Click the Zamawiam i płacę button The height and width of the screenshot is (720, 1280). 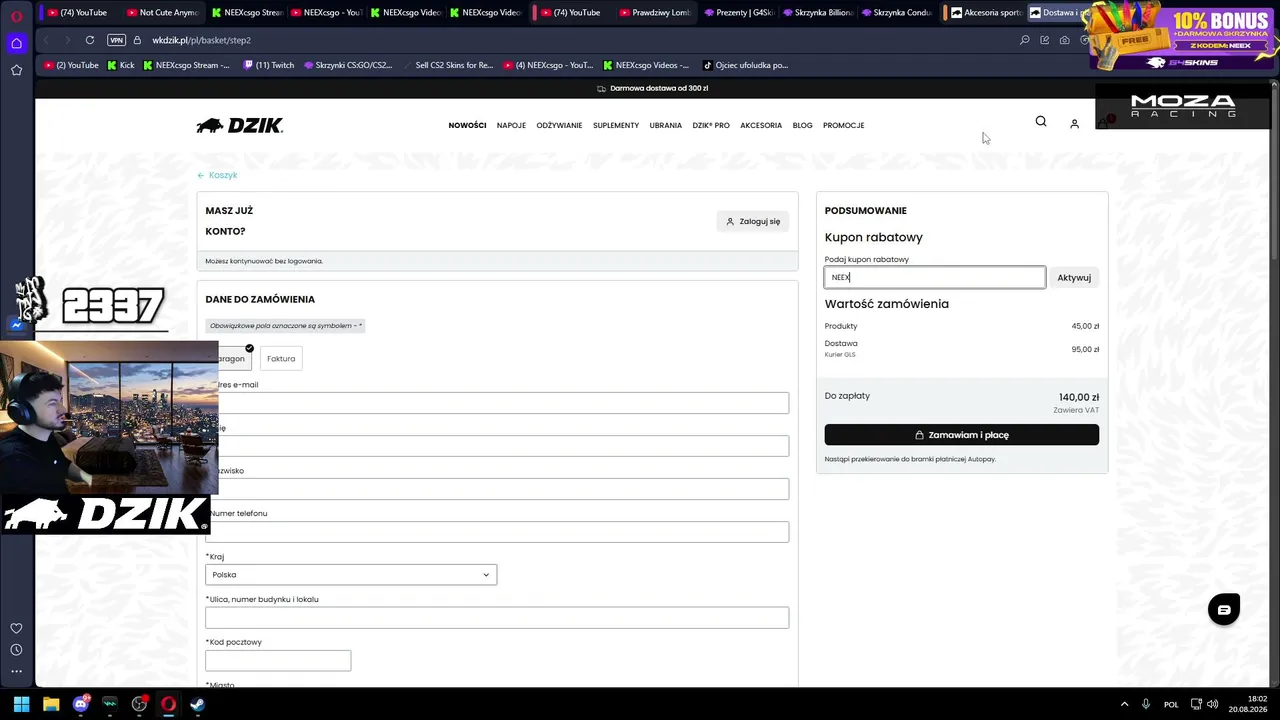click(x=962, y=435)
